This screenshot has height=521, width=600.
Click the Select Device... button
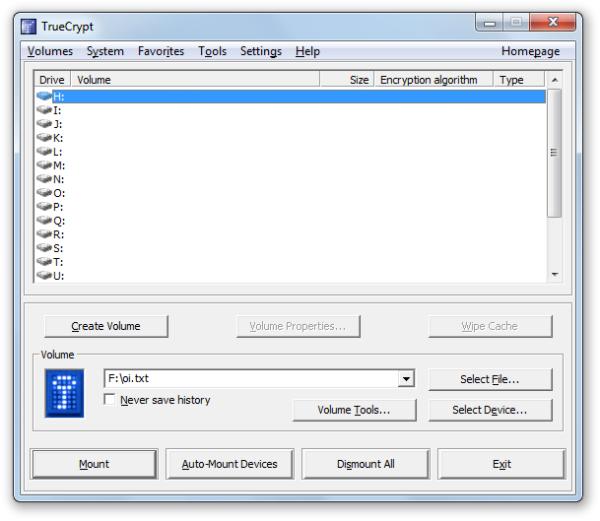click(x=490, y=410)
